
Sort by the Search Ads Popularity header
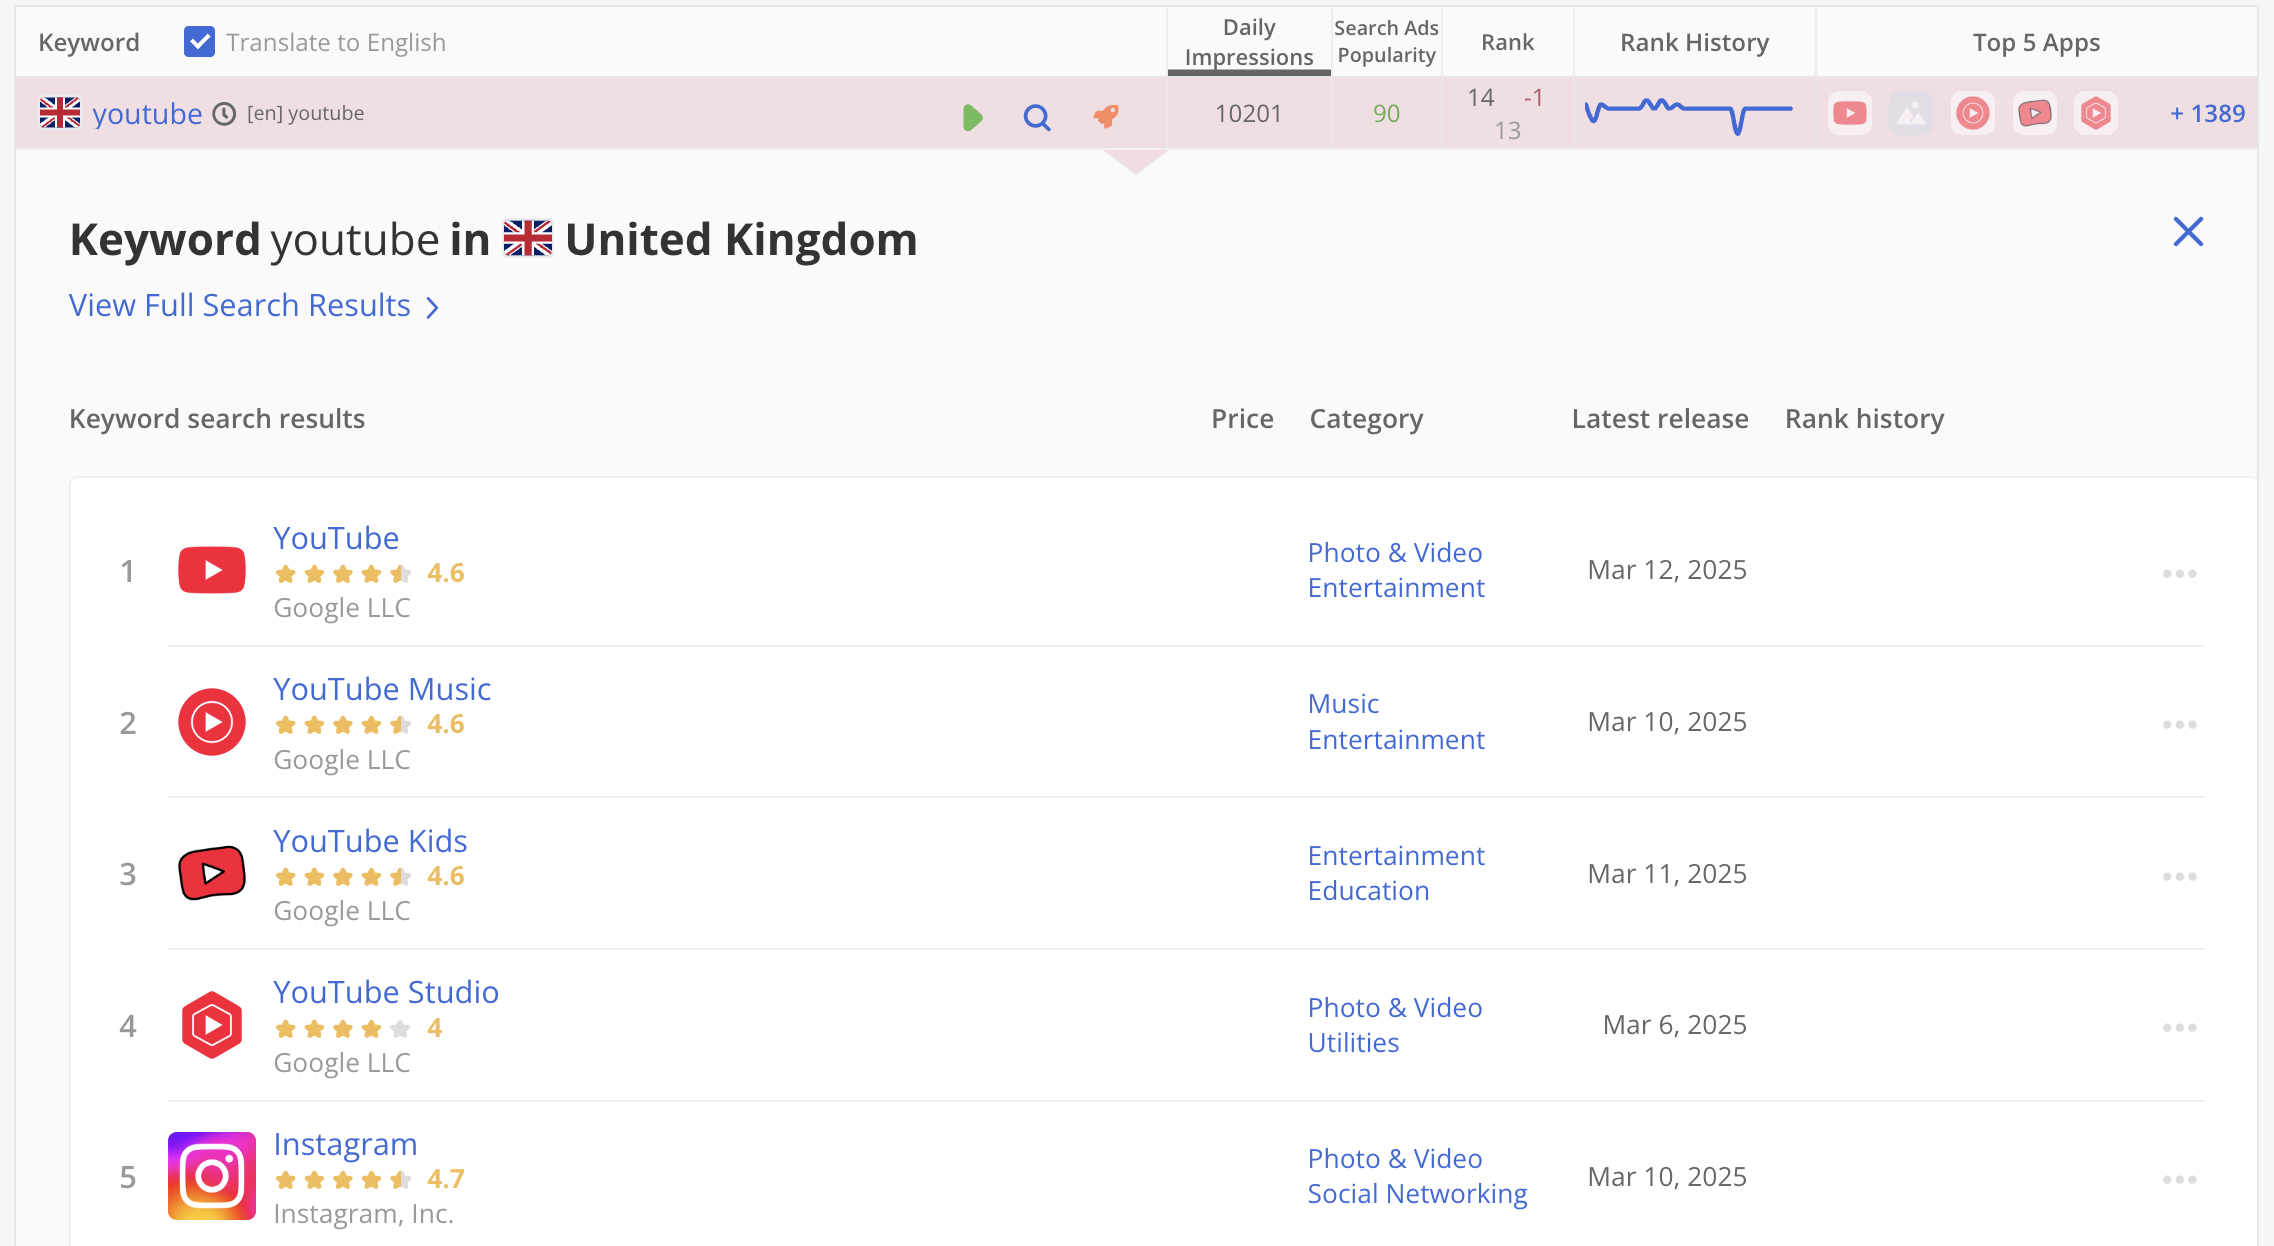(x=1386, y=42)
